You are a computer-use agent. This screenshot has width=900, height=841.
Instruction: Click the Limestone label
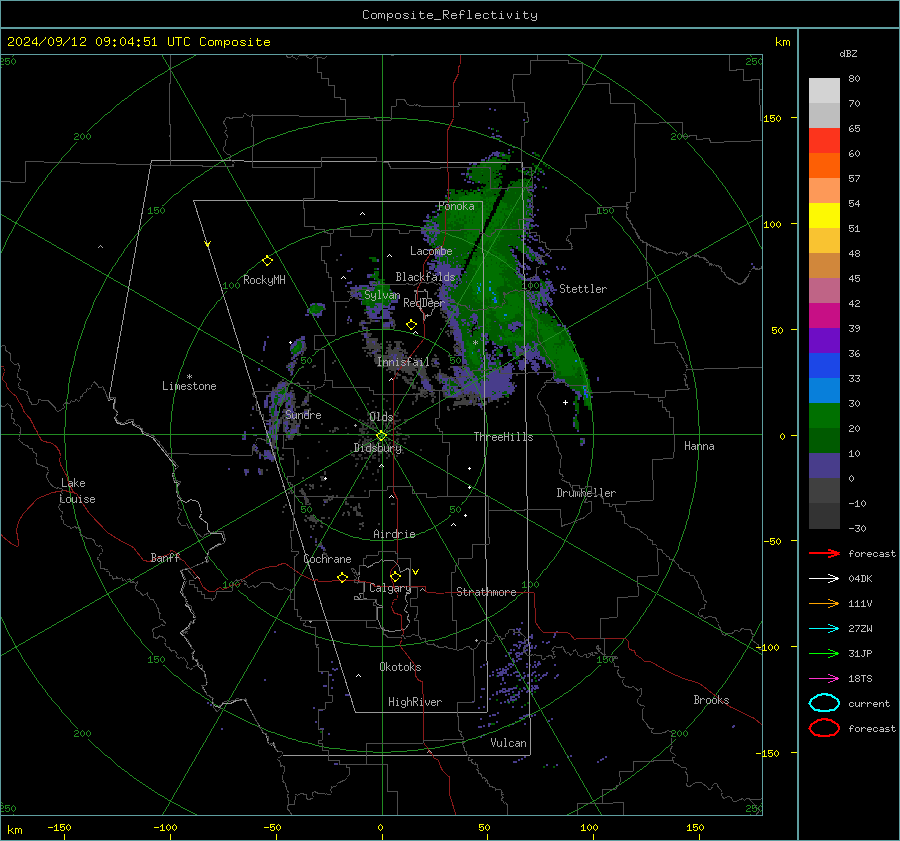[x=189, y=386]
